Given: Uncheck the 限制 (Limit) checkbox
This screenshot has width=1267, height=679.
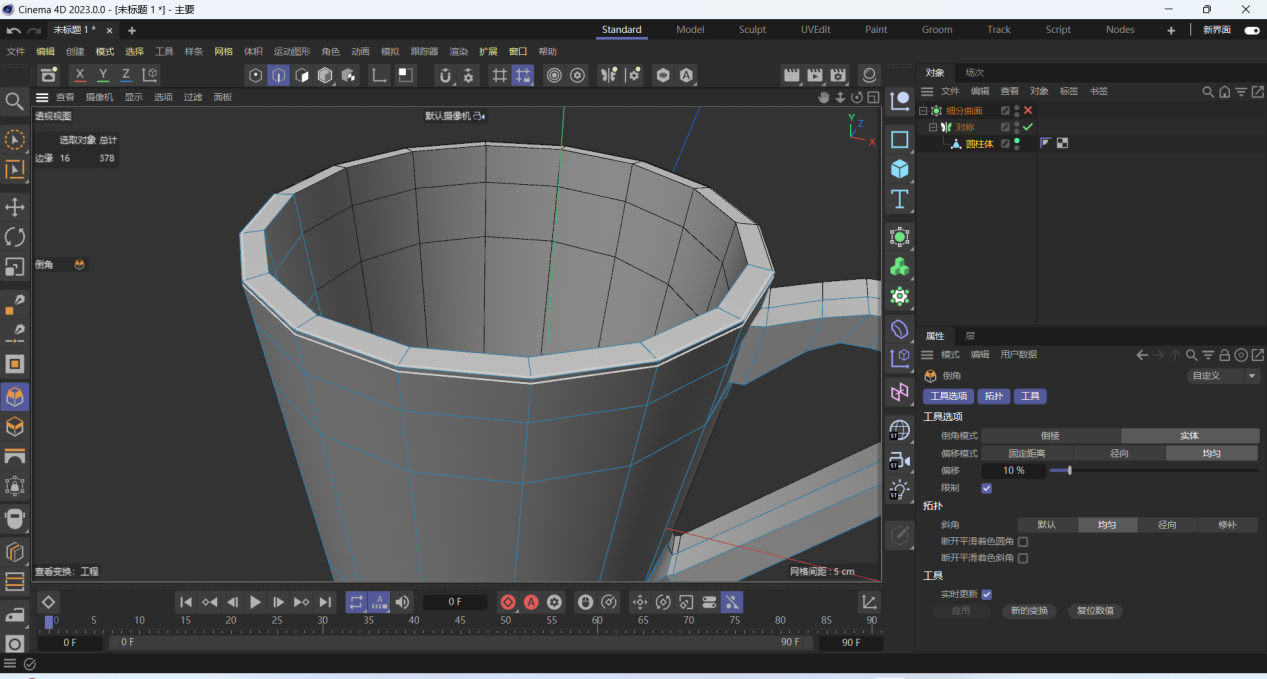Looking at the screenshot, I should 987,488.
